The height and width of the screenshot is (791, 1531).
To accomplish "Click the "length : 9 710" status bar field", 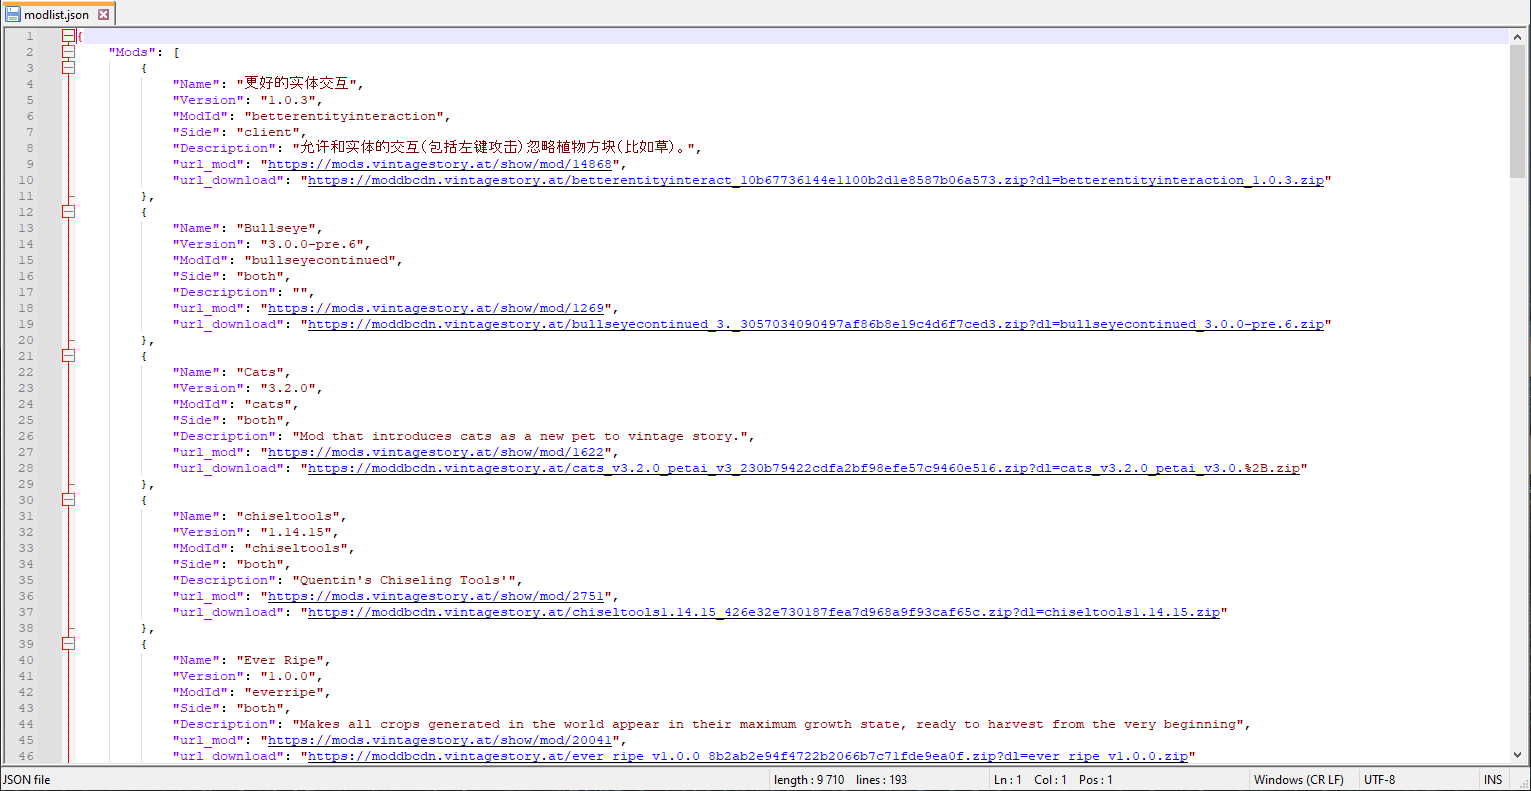I will pos(809,780).
